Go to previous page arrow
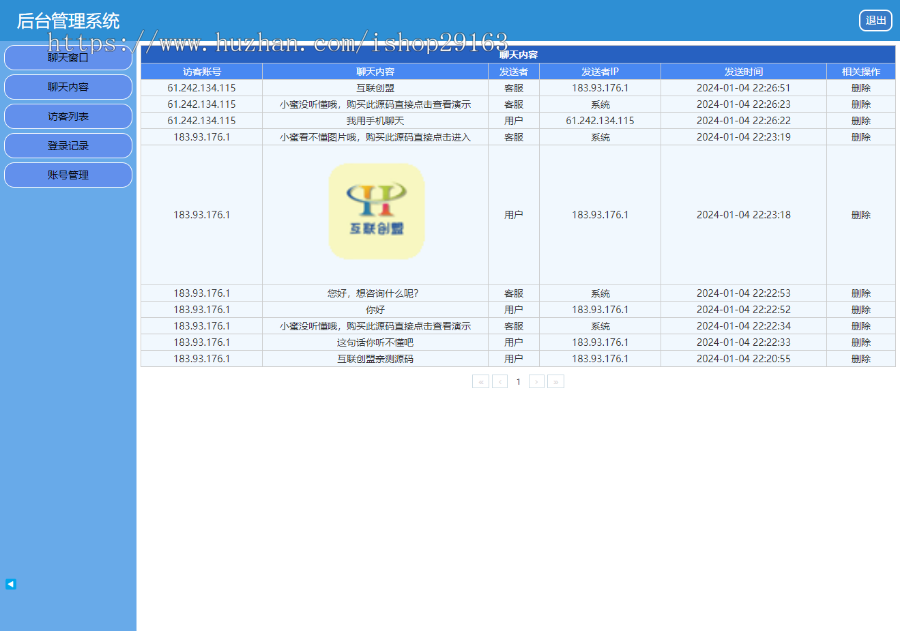900x631 pixels. [x=500, y=381]
